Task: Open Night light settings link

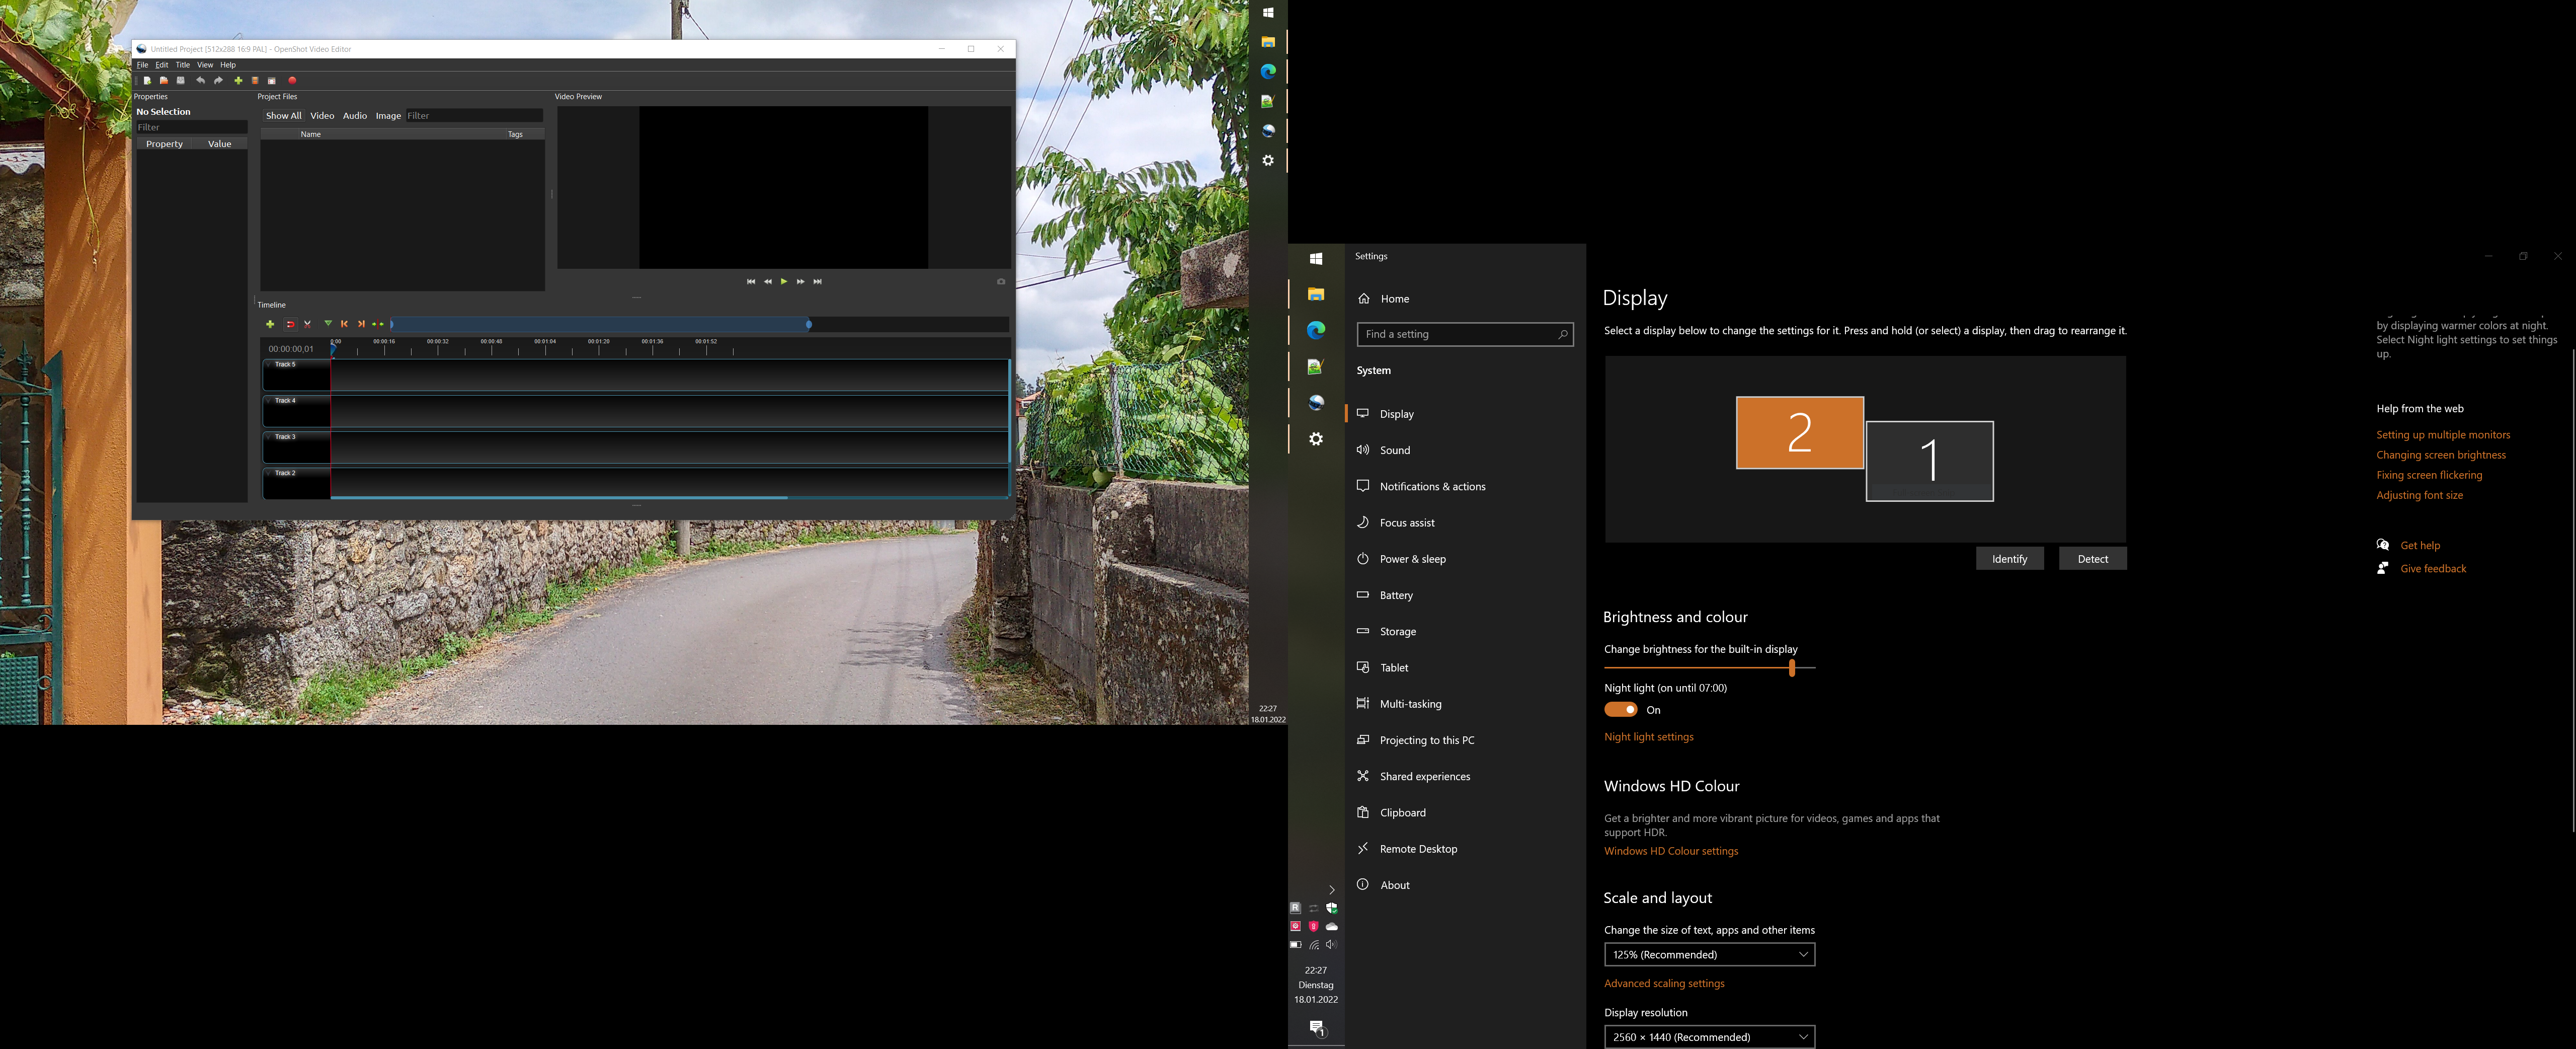Action: (1649, 737)
